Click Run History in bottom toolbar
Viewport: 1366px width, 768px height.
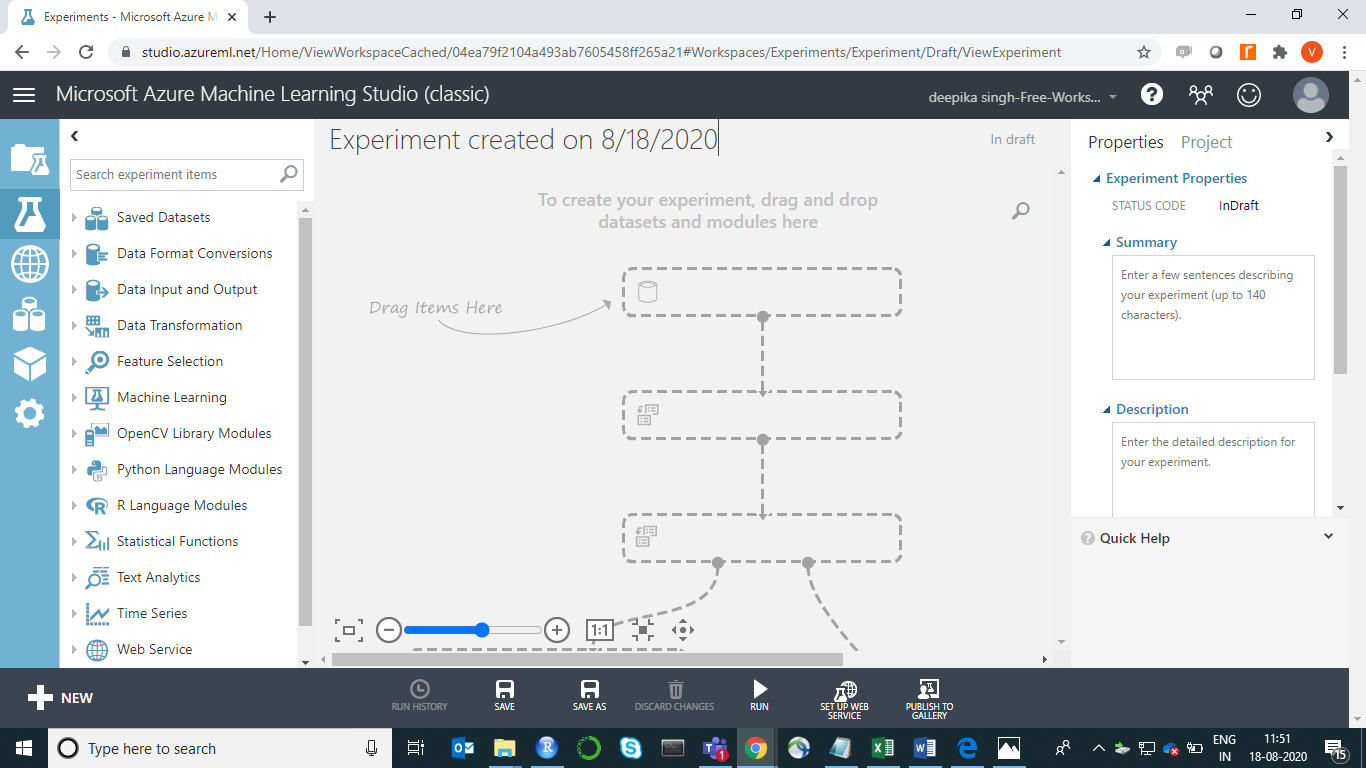point(420,696)
